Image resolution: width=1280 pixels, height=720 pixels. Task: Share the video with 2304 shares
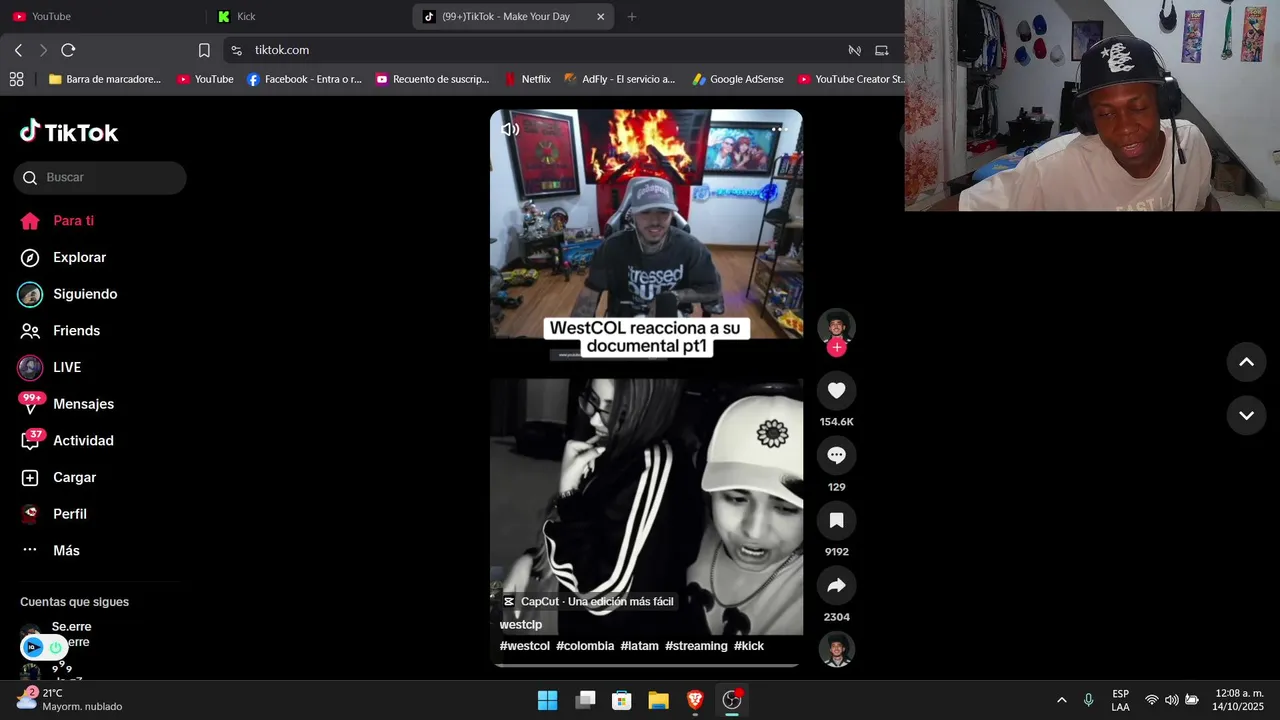(837, 586)
